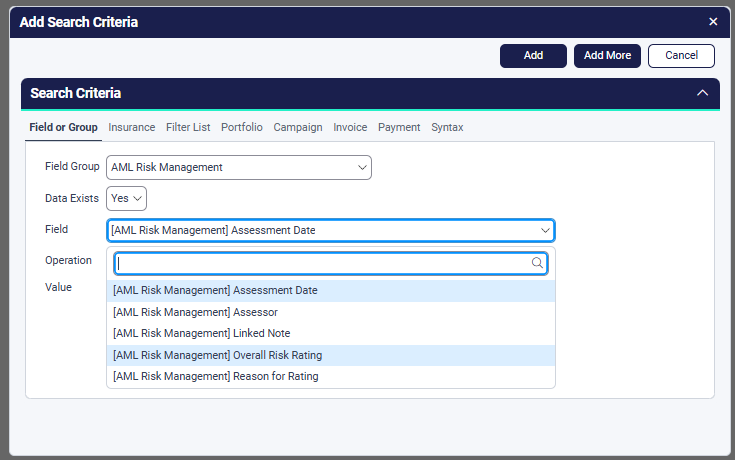Screen dimensions: 735x460
Task: Click the Field Group label
Action: pos(72,166)
